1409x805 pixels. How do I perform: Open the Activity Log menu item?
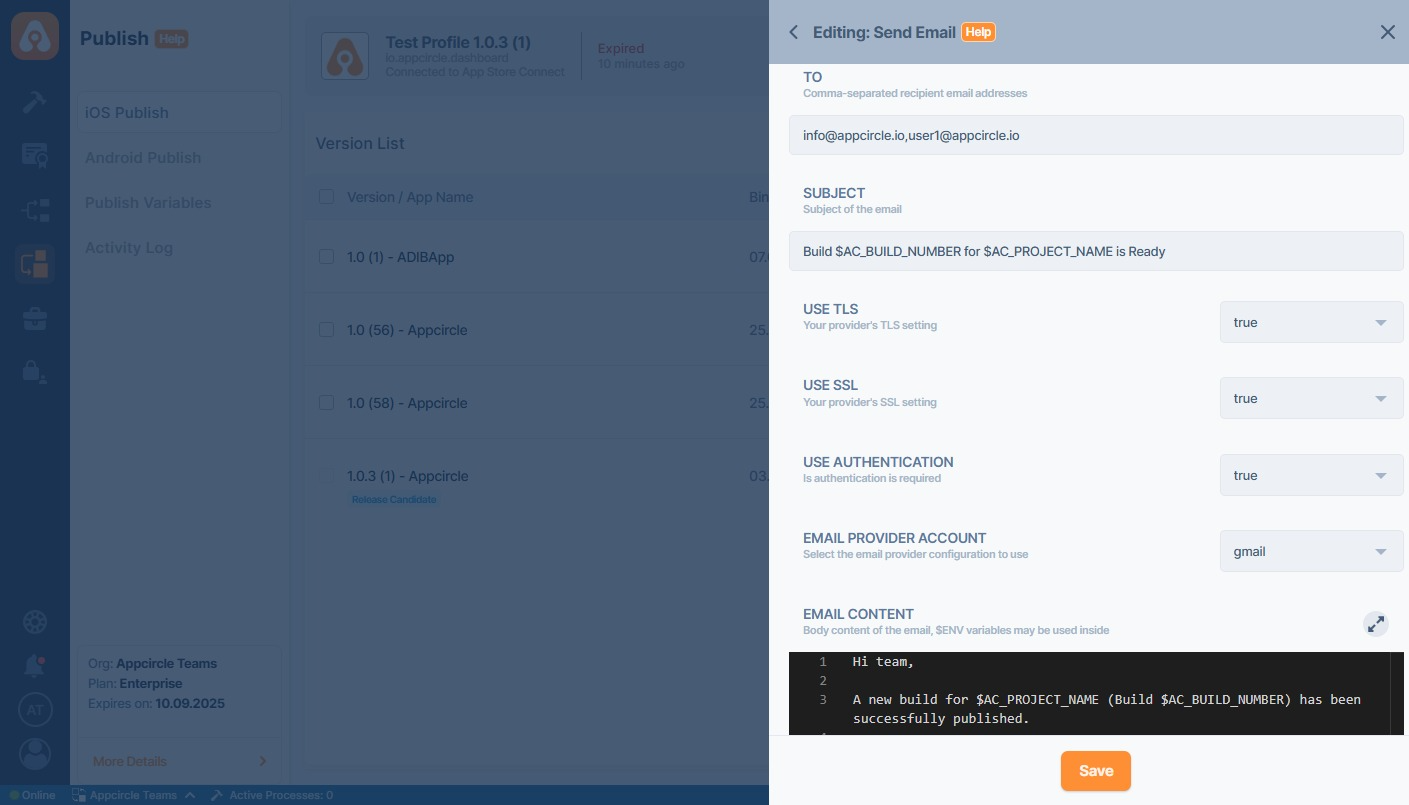tap(129, 248)
